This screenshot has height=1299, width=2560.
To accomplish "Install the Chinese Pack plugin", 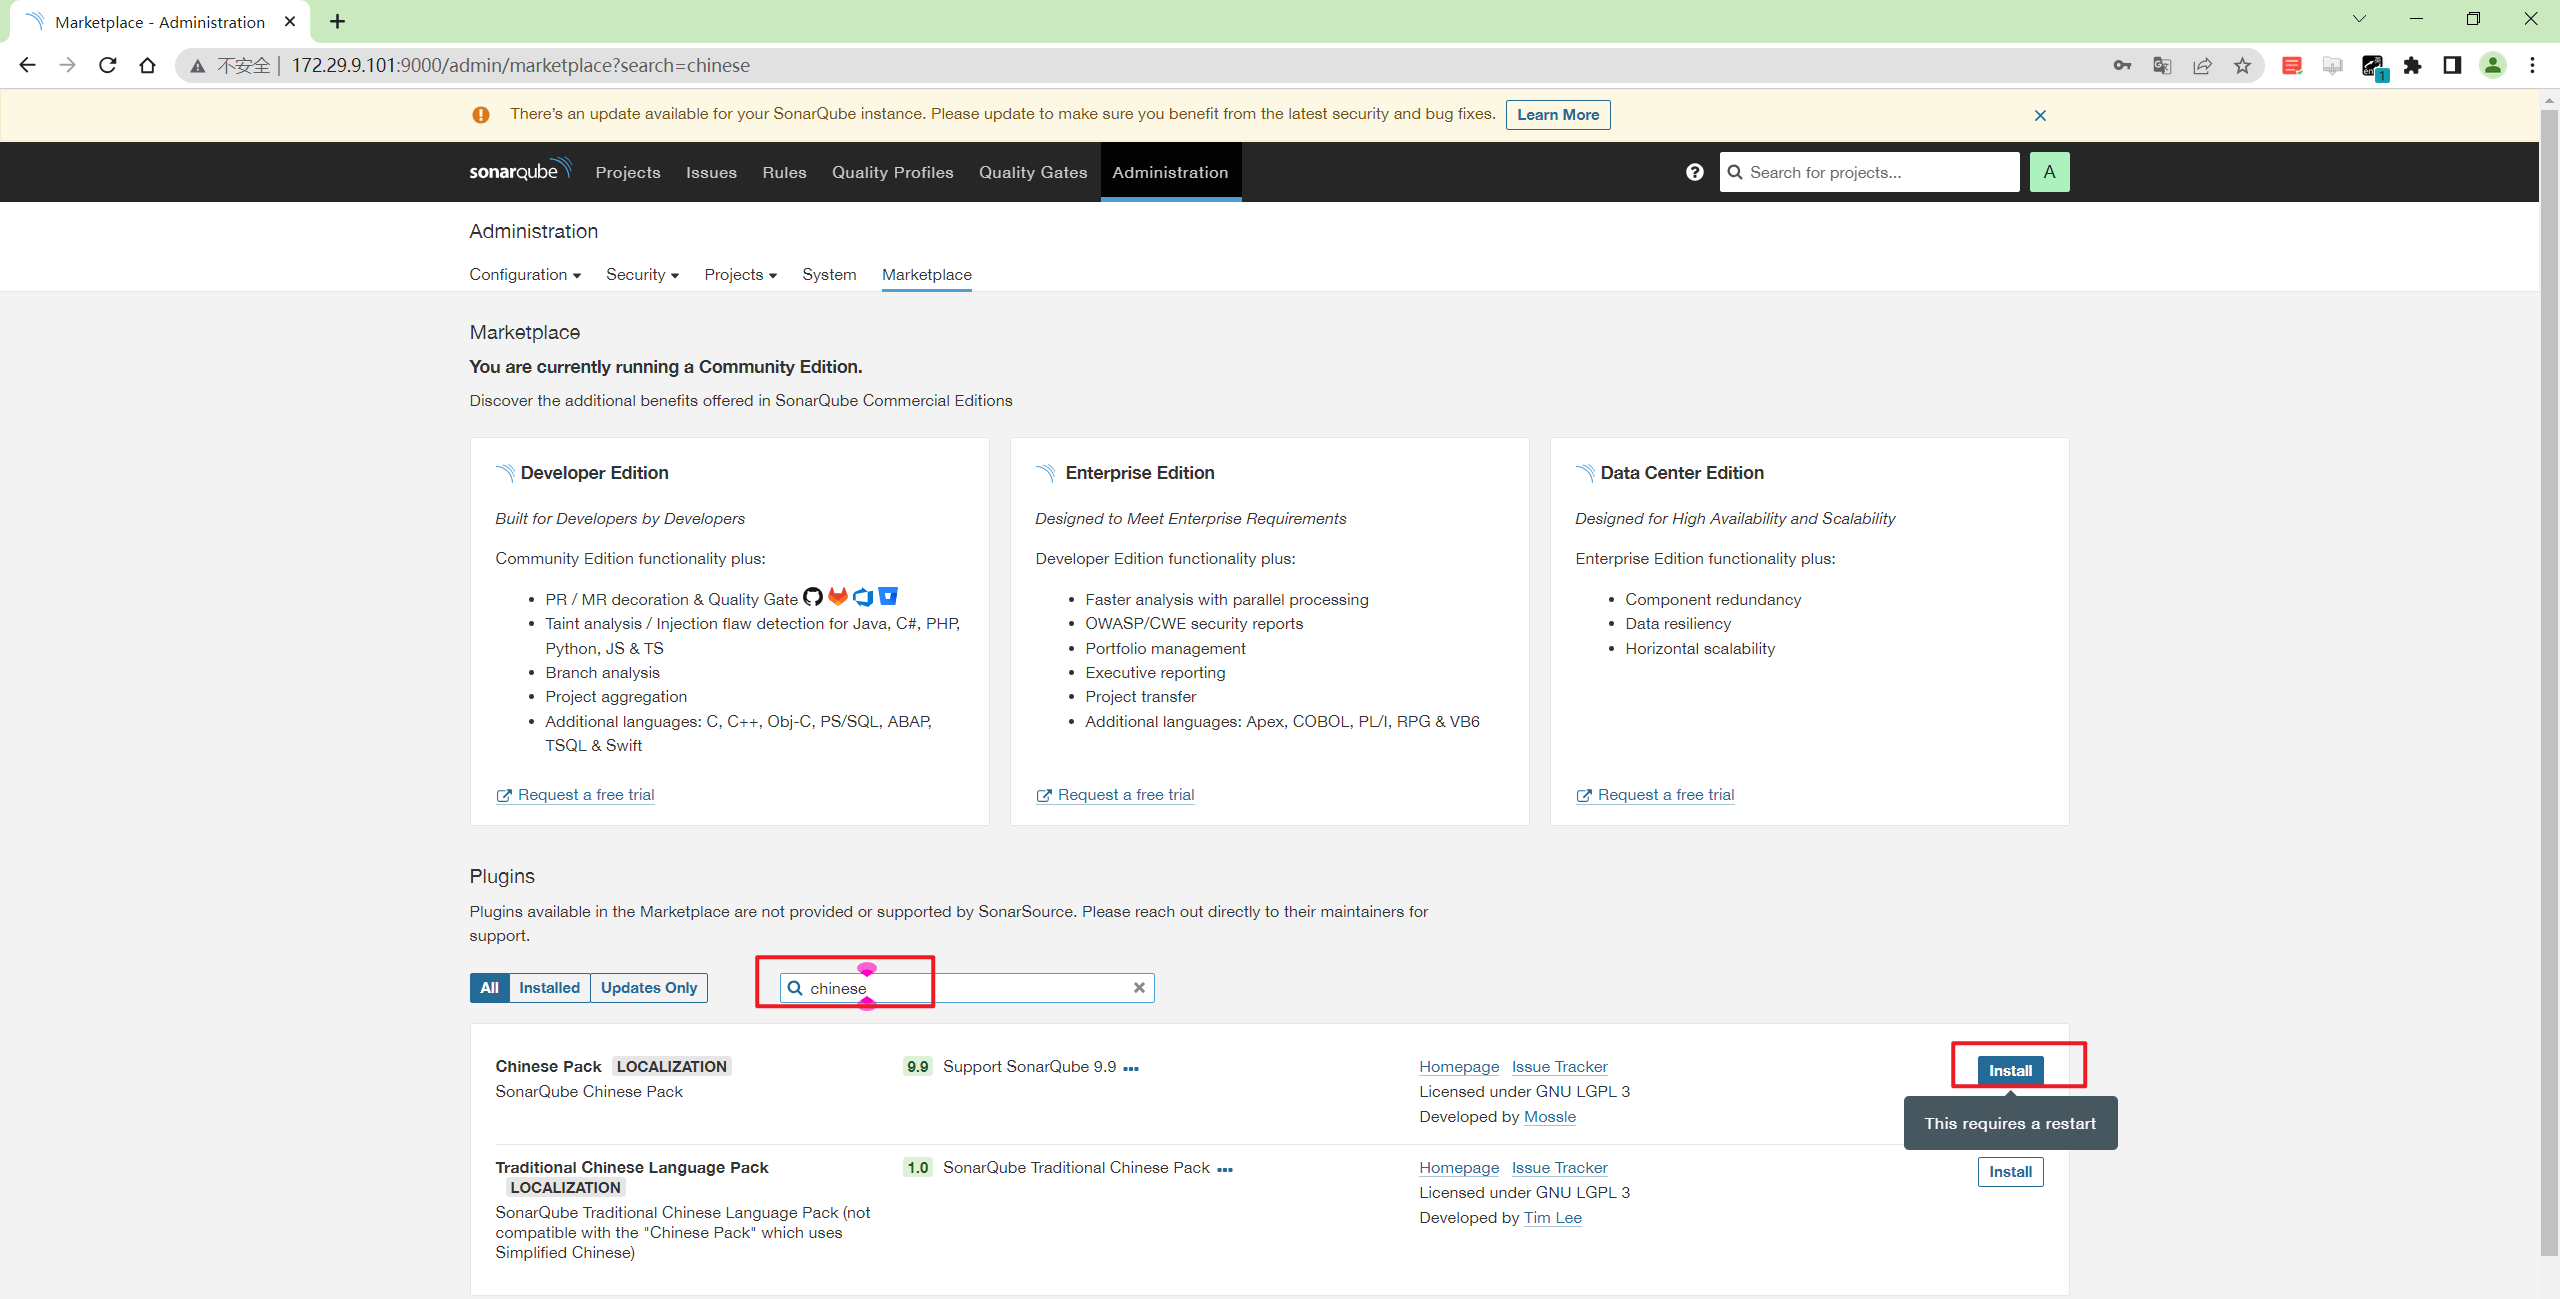I will [x=2010, y=1070].
